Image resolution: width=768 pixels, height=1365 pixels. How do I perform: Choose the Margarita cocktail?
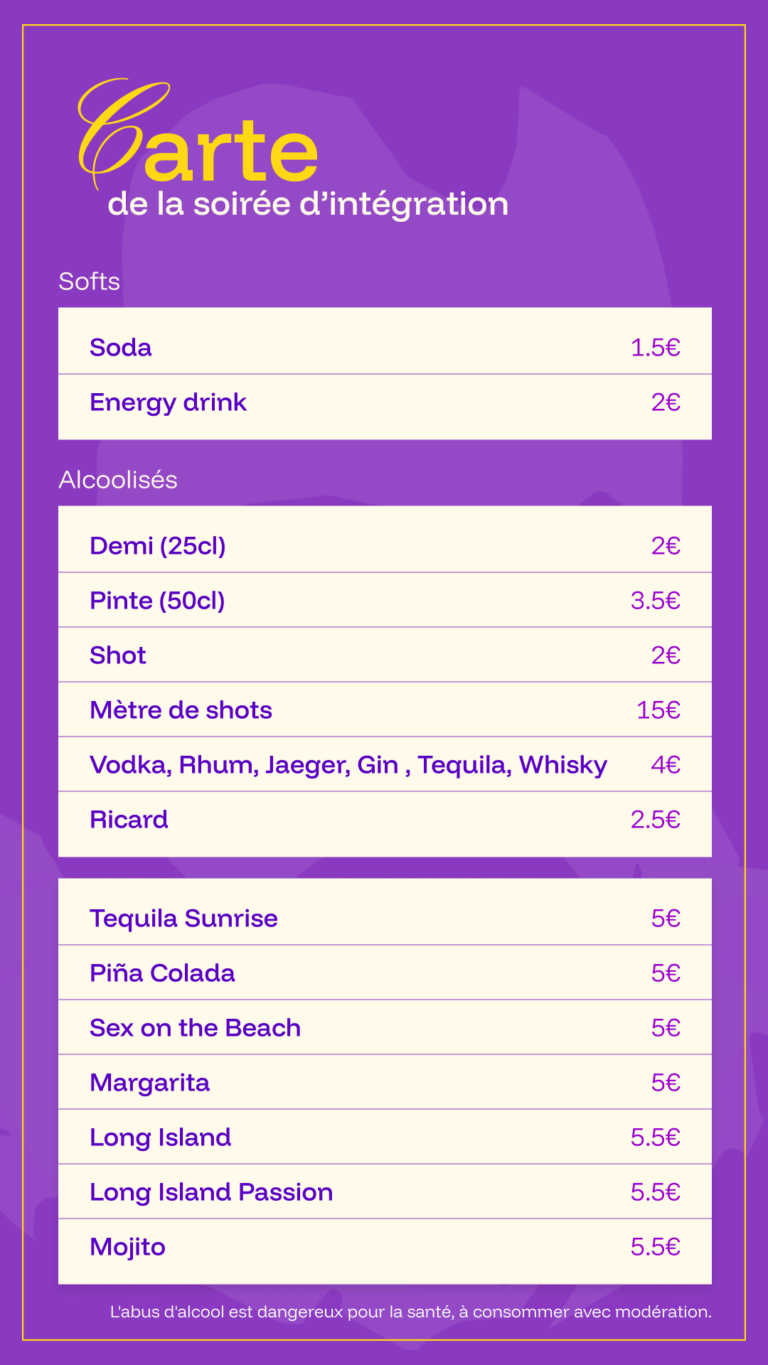pyautogui.click(x=150, y=1083)
